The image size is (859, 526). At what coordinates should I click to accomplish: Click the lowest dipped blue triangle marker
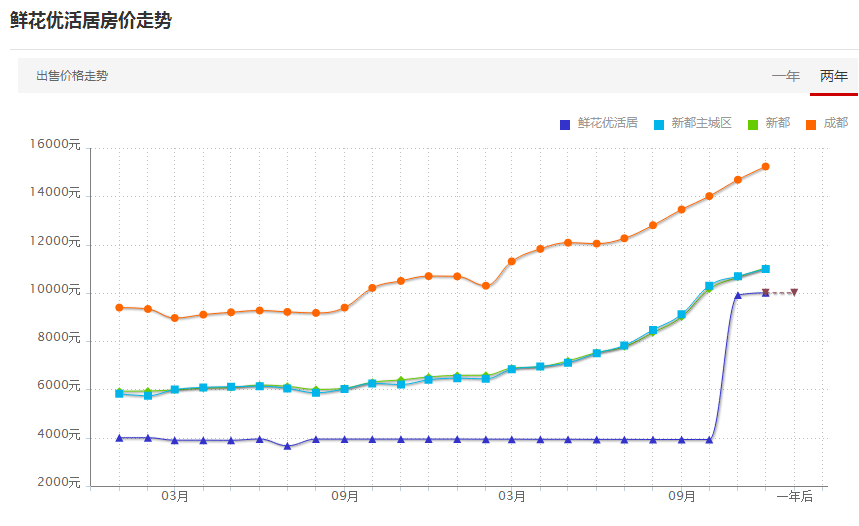coord(288,446)
